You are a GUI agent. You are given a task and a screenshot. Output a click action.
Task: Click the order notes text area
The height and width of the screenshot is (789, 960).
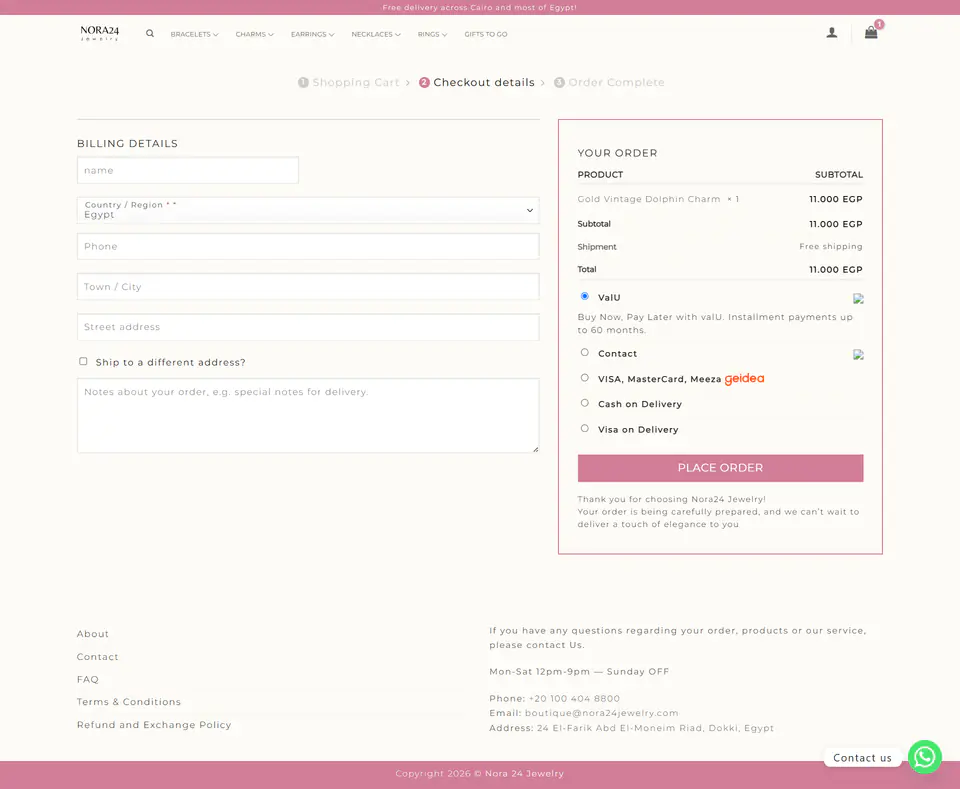(x=308, y=416)
